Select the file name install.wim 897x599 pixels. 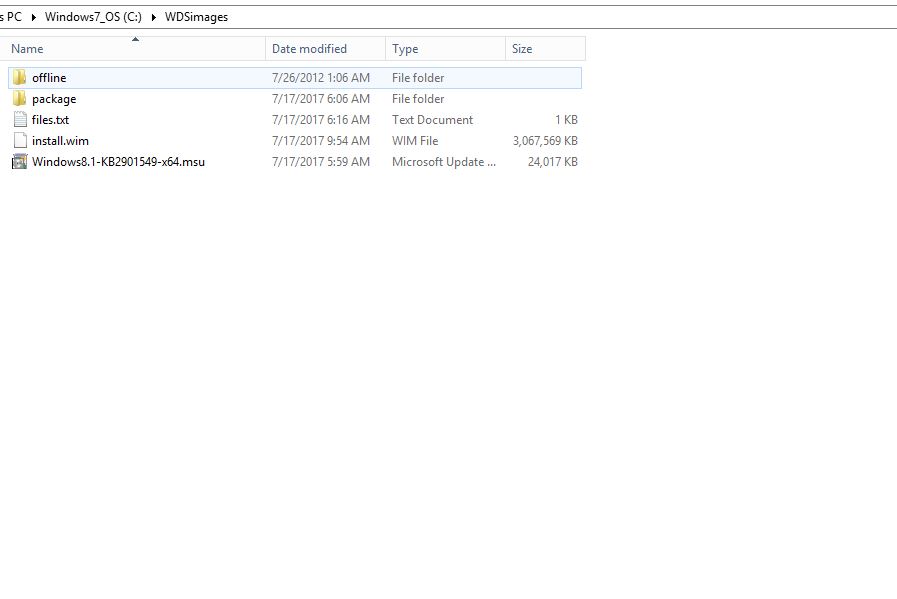(x=60, y=141)
